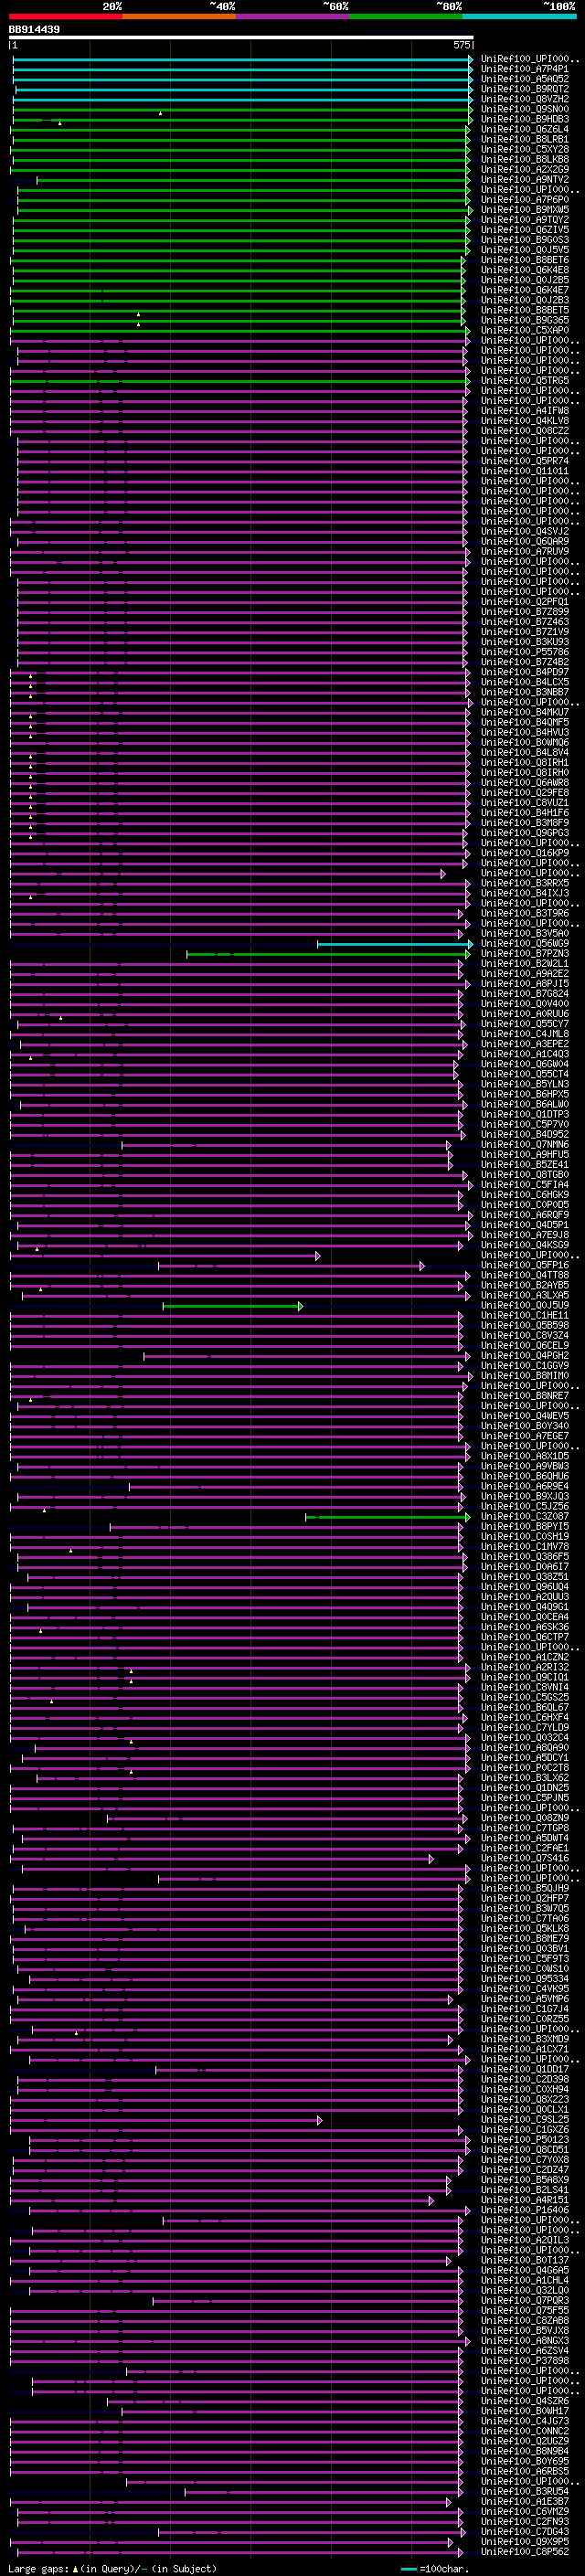Open hit UniRef100_A7P4P1

[525, 69]
